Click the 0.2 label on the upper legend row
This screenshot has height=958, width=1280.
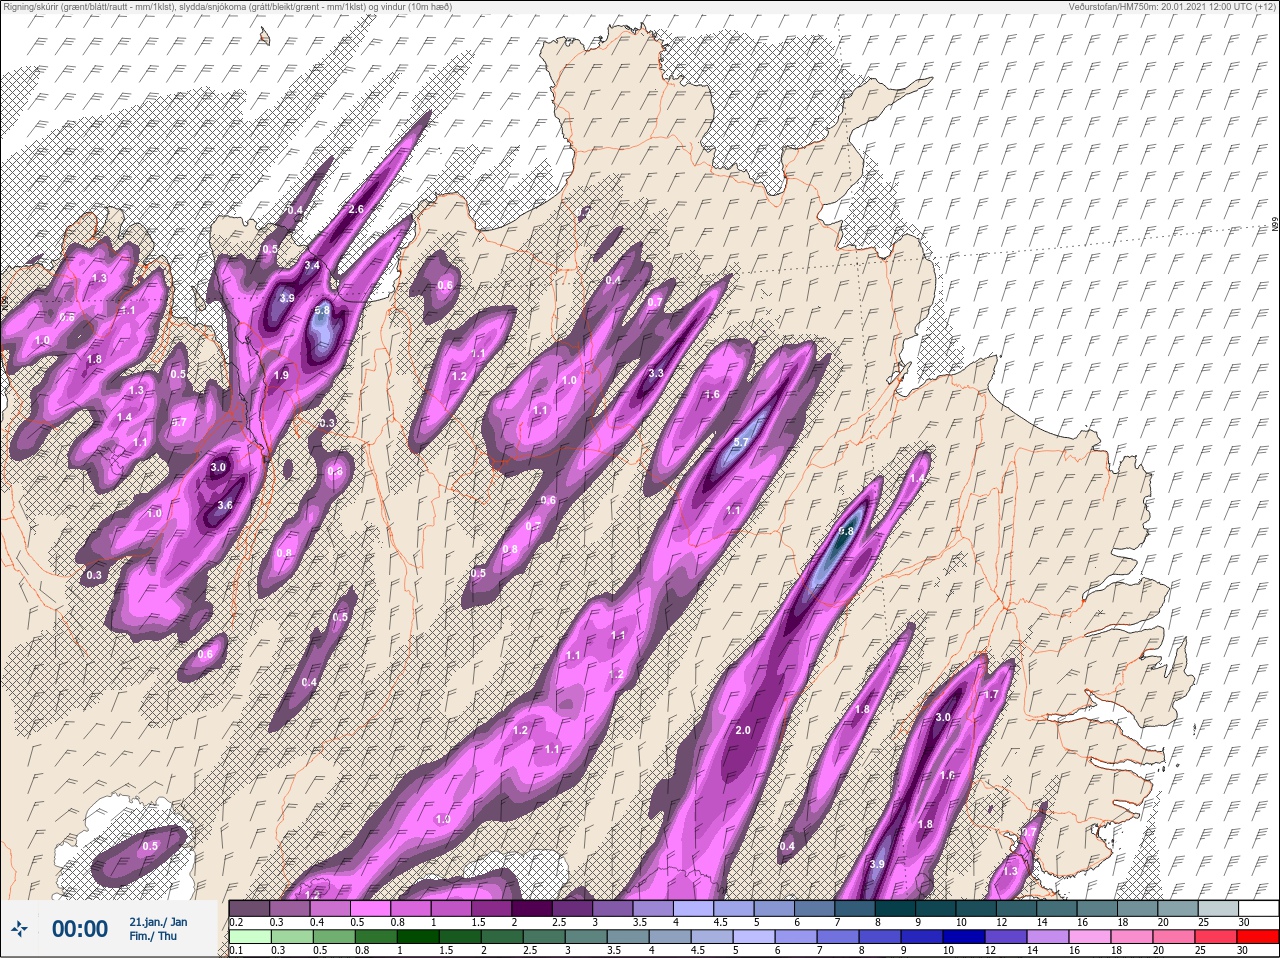236,922
